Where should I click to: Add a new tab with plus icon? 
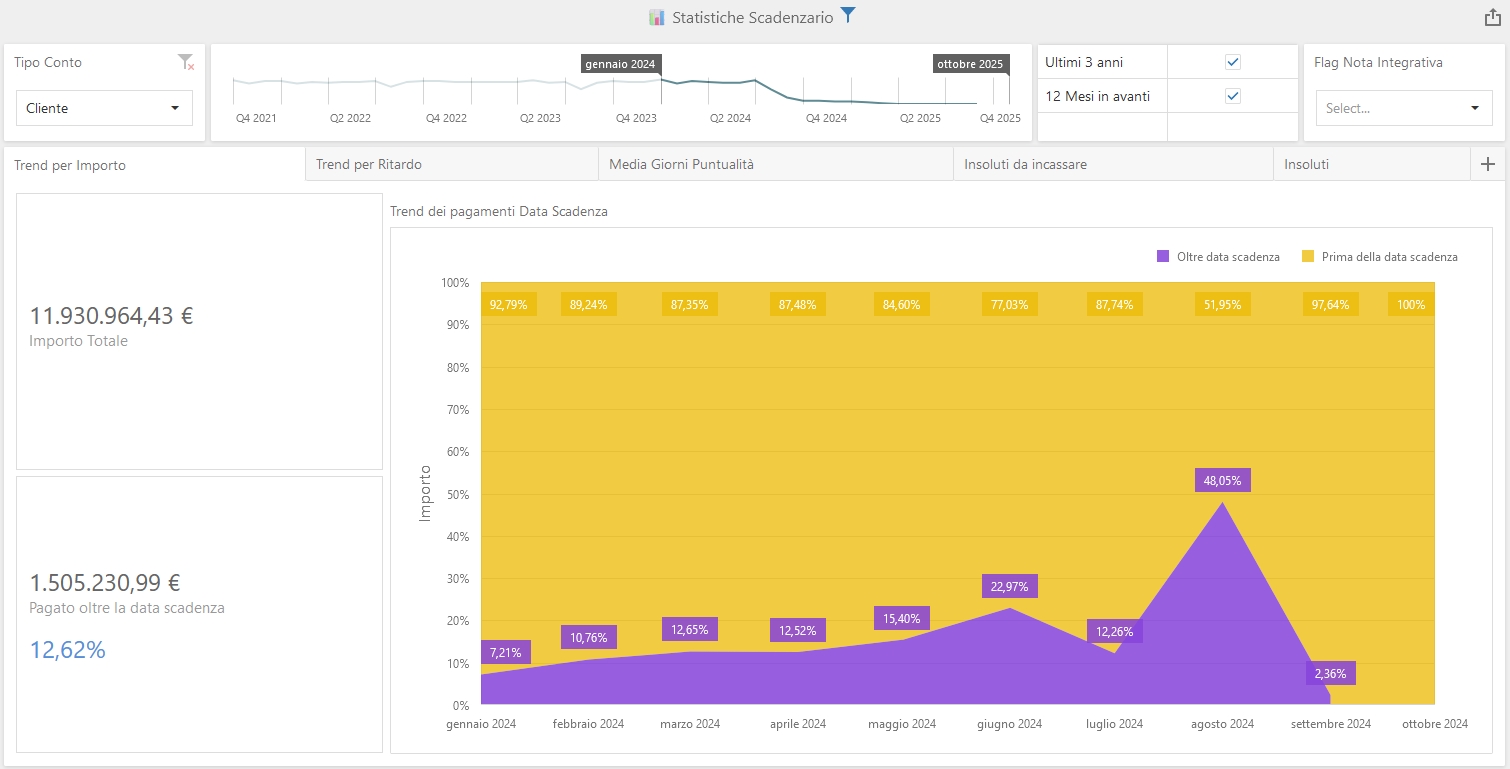pos(1487,165)
